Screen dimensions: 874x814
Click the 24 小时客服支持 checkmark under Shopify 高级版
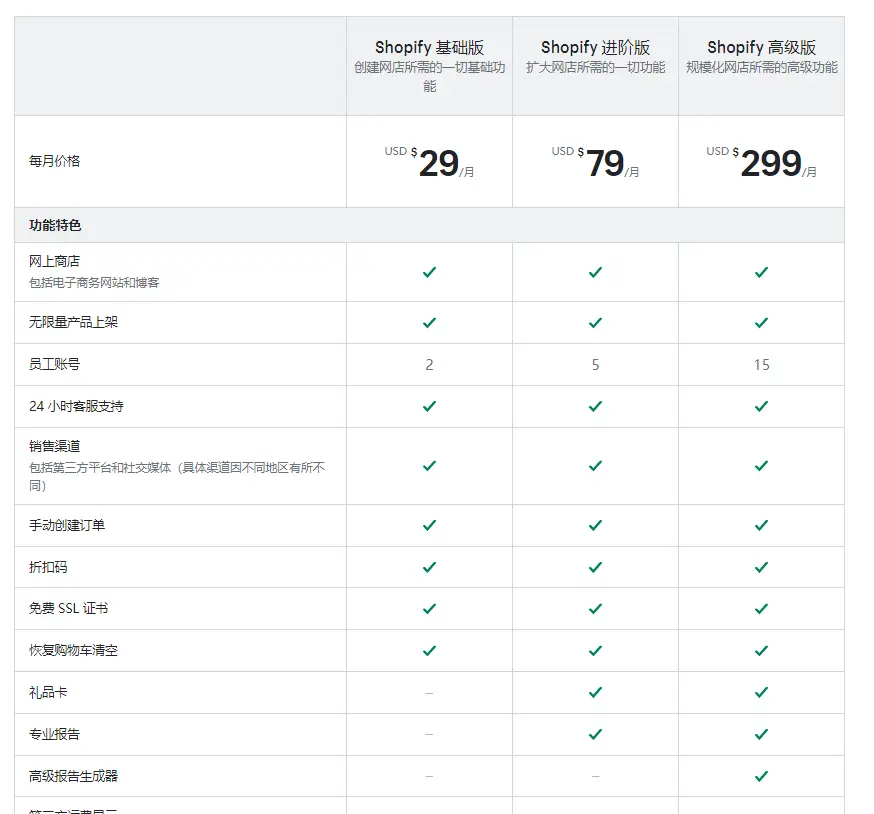(x=761, y=407)
